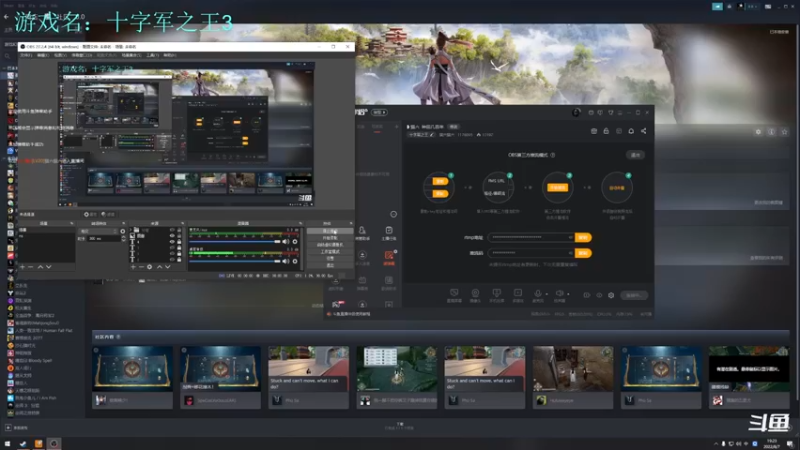This screenshot has height=450, width=800.
Task: Open the OBS Help menu
Action: 169,55
